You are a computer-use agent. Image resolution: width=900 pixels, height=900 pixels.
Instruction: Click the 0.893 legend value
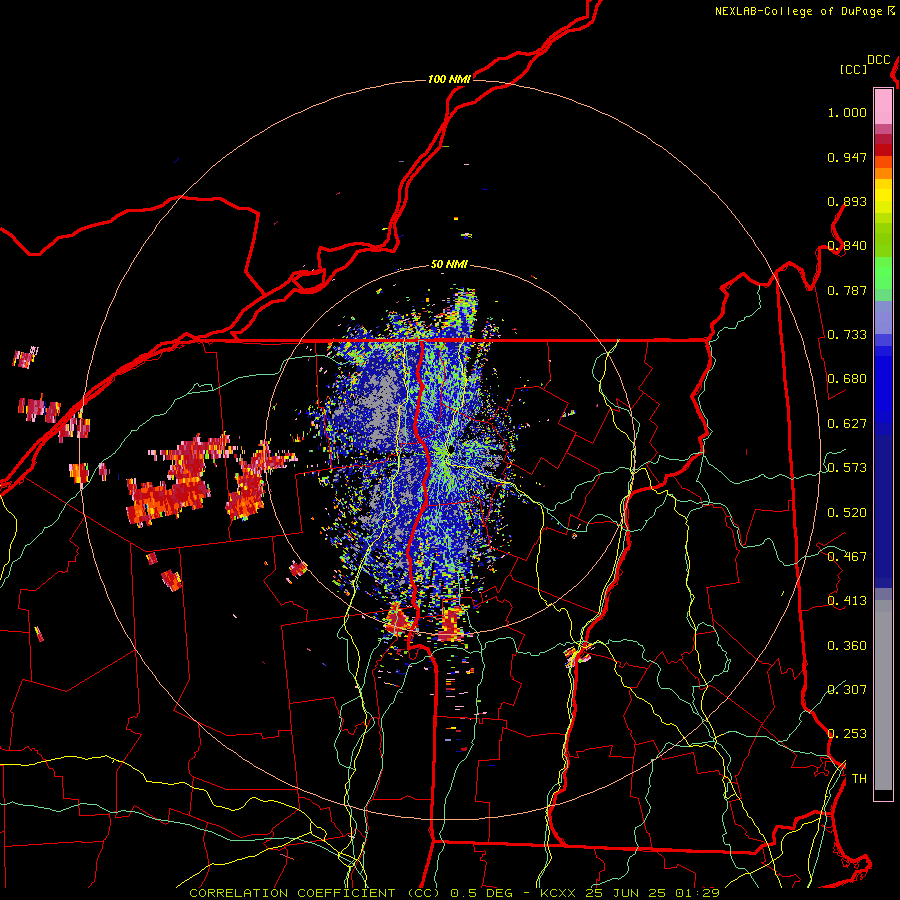click(847, 201)
